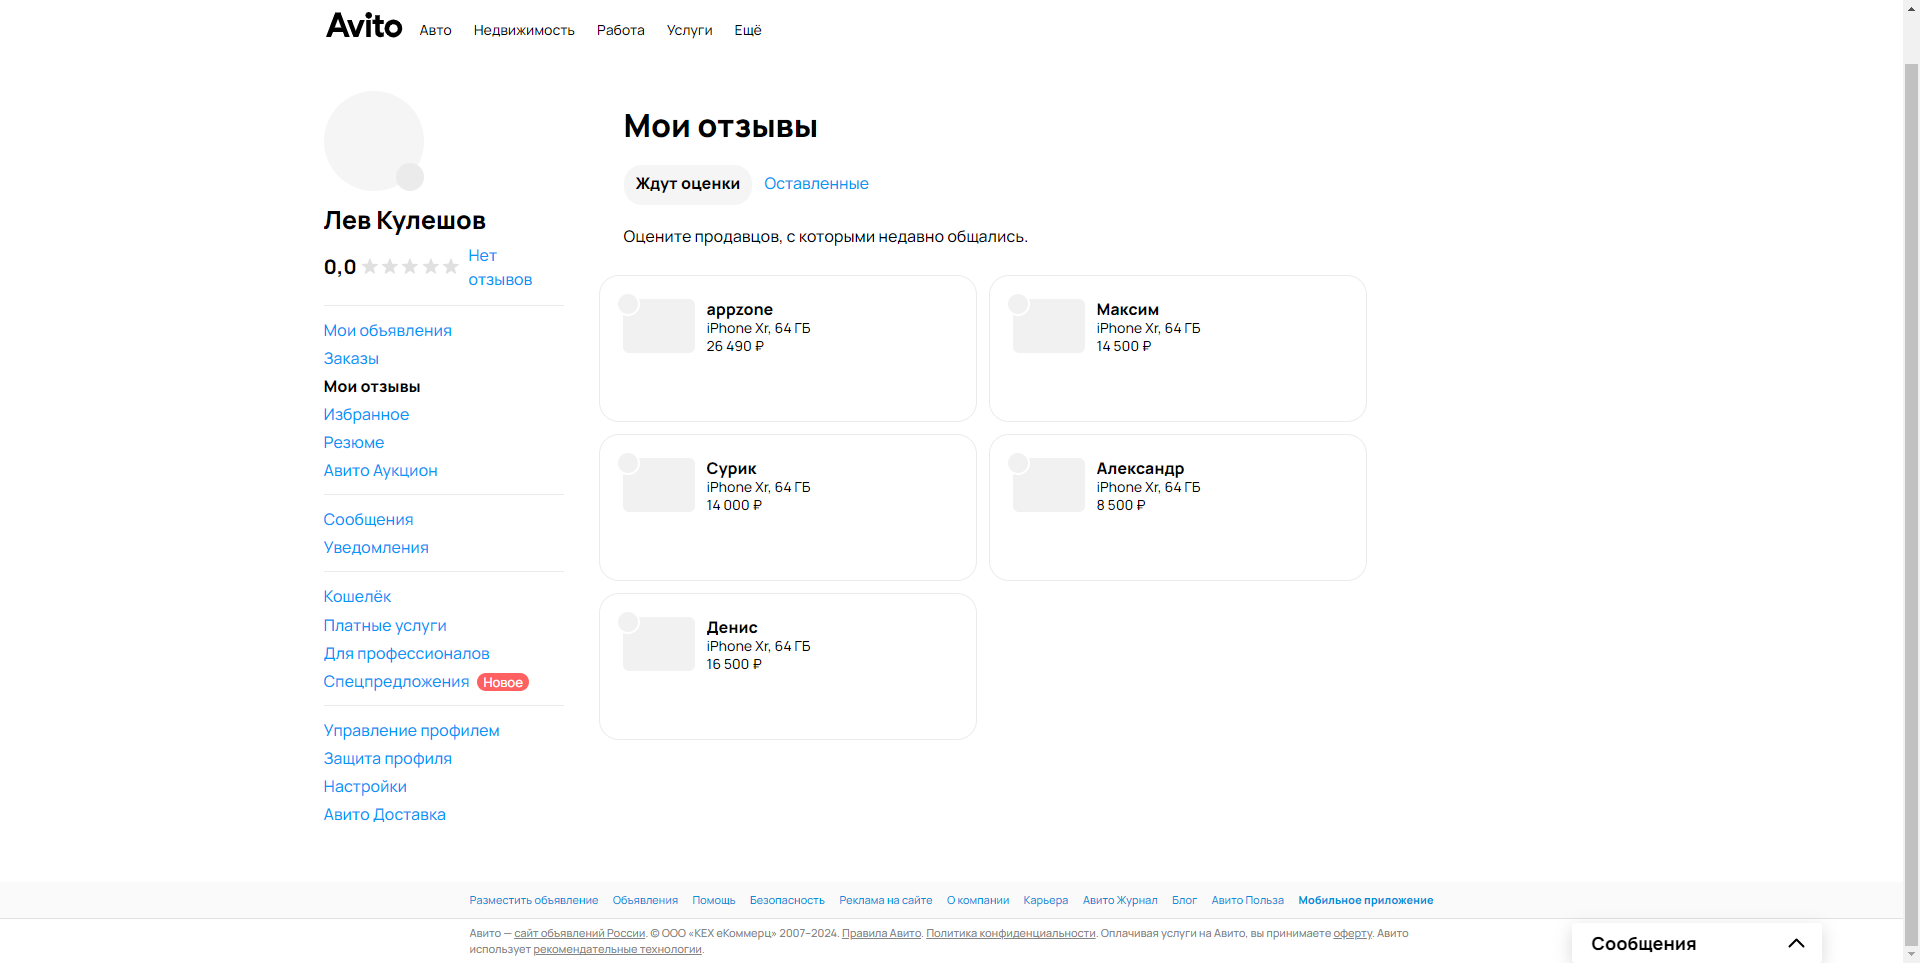Click the Максим seller name
This screenshot has height=963, width=1920.
[x=1127, y=309]
